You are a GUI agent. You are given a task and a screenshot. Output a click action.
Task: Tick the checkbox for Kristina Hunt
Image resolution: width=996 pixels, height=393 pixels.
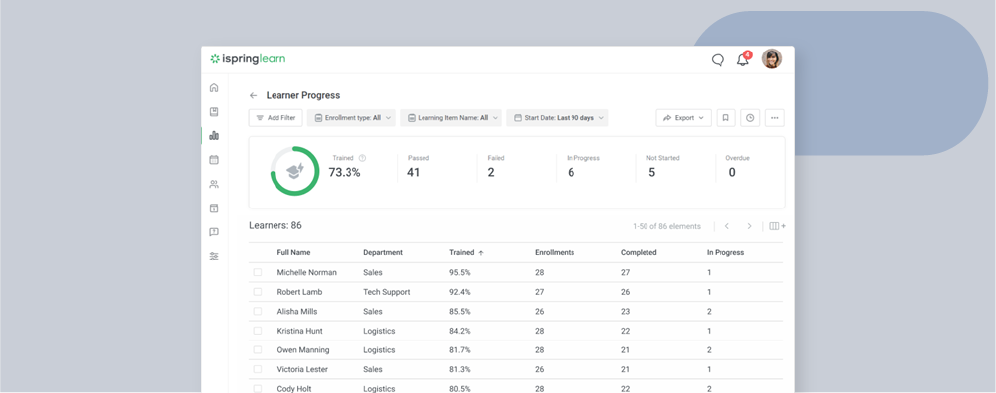coord(258,331)
